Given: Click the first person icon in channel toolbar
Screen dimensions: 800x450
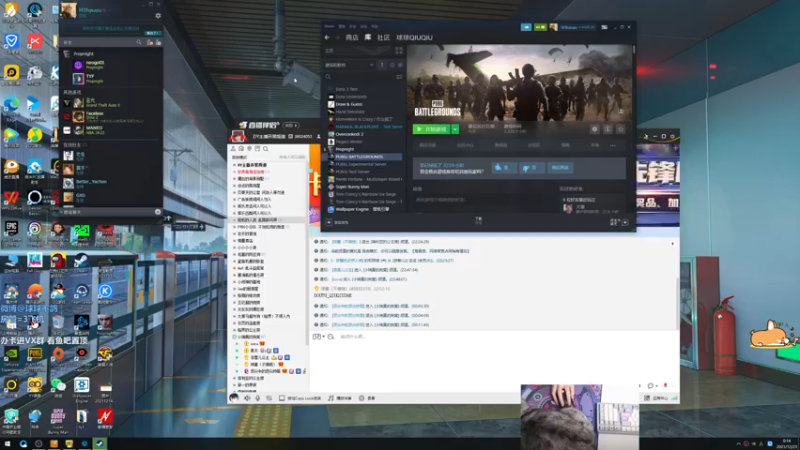Looking at the screenshot, I should click(233, 148).
